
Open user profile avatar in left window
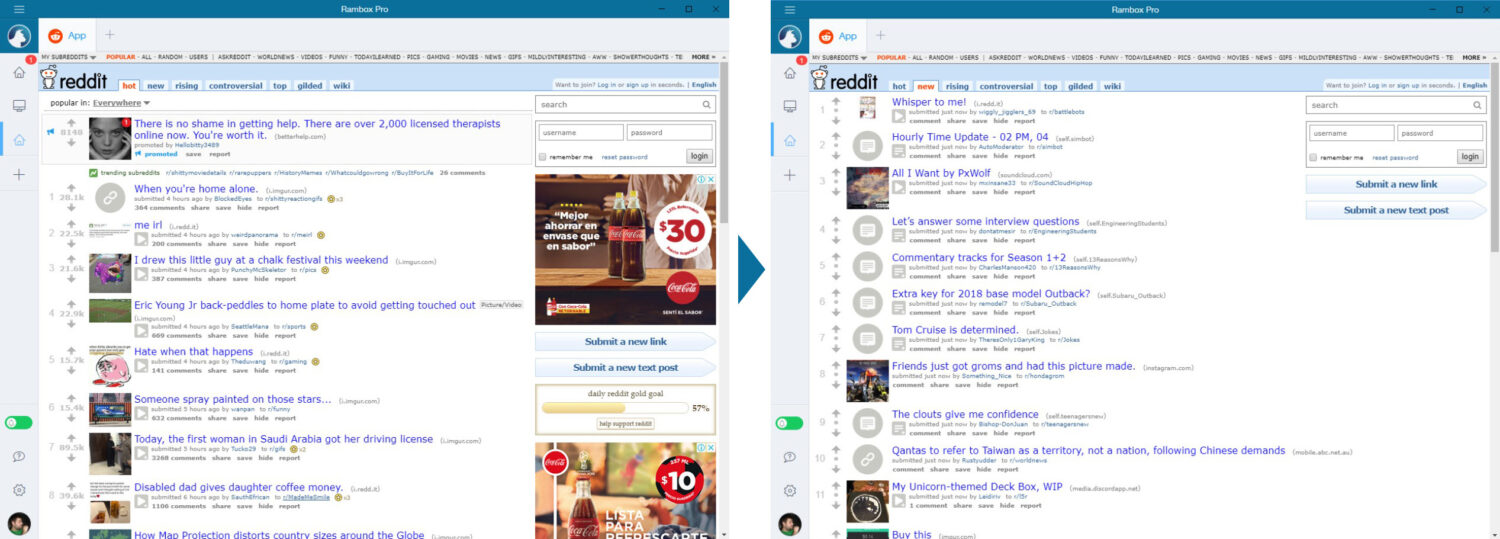point(19,524)
